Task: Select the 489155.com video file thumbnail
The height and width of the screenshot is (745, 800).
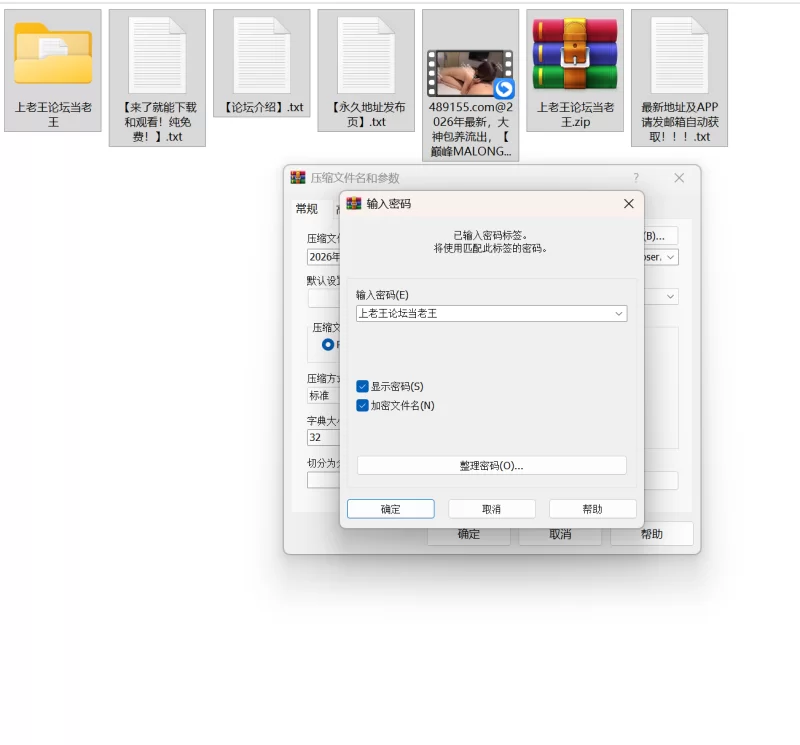Action: tap(470, 73)
